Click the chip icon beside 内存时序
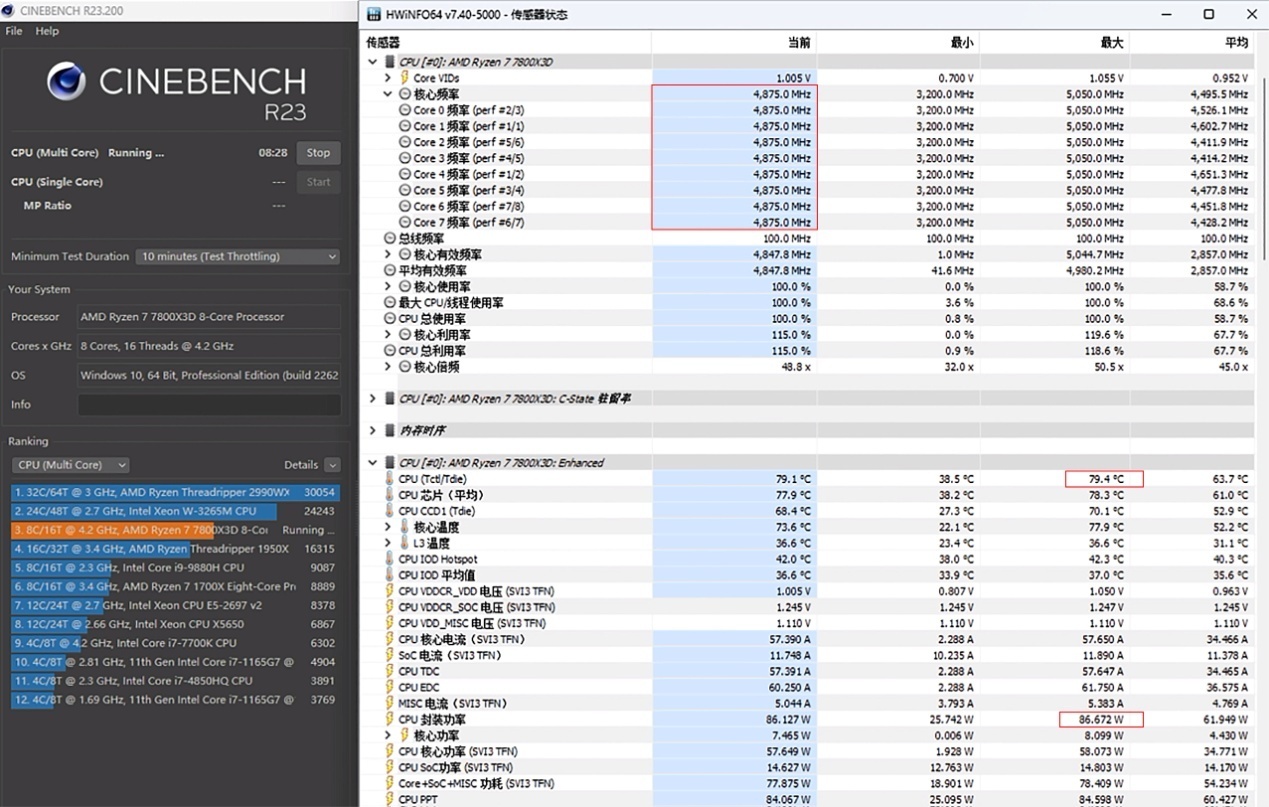The width and height of the screenshot is (1269, 807). pos(389,430)
